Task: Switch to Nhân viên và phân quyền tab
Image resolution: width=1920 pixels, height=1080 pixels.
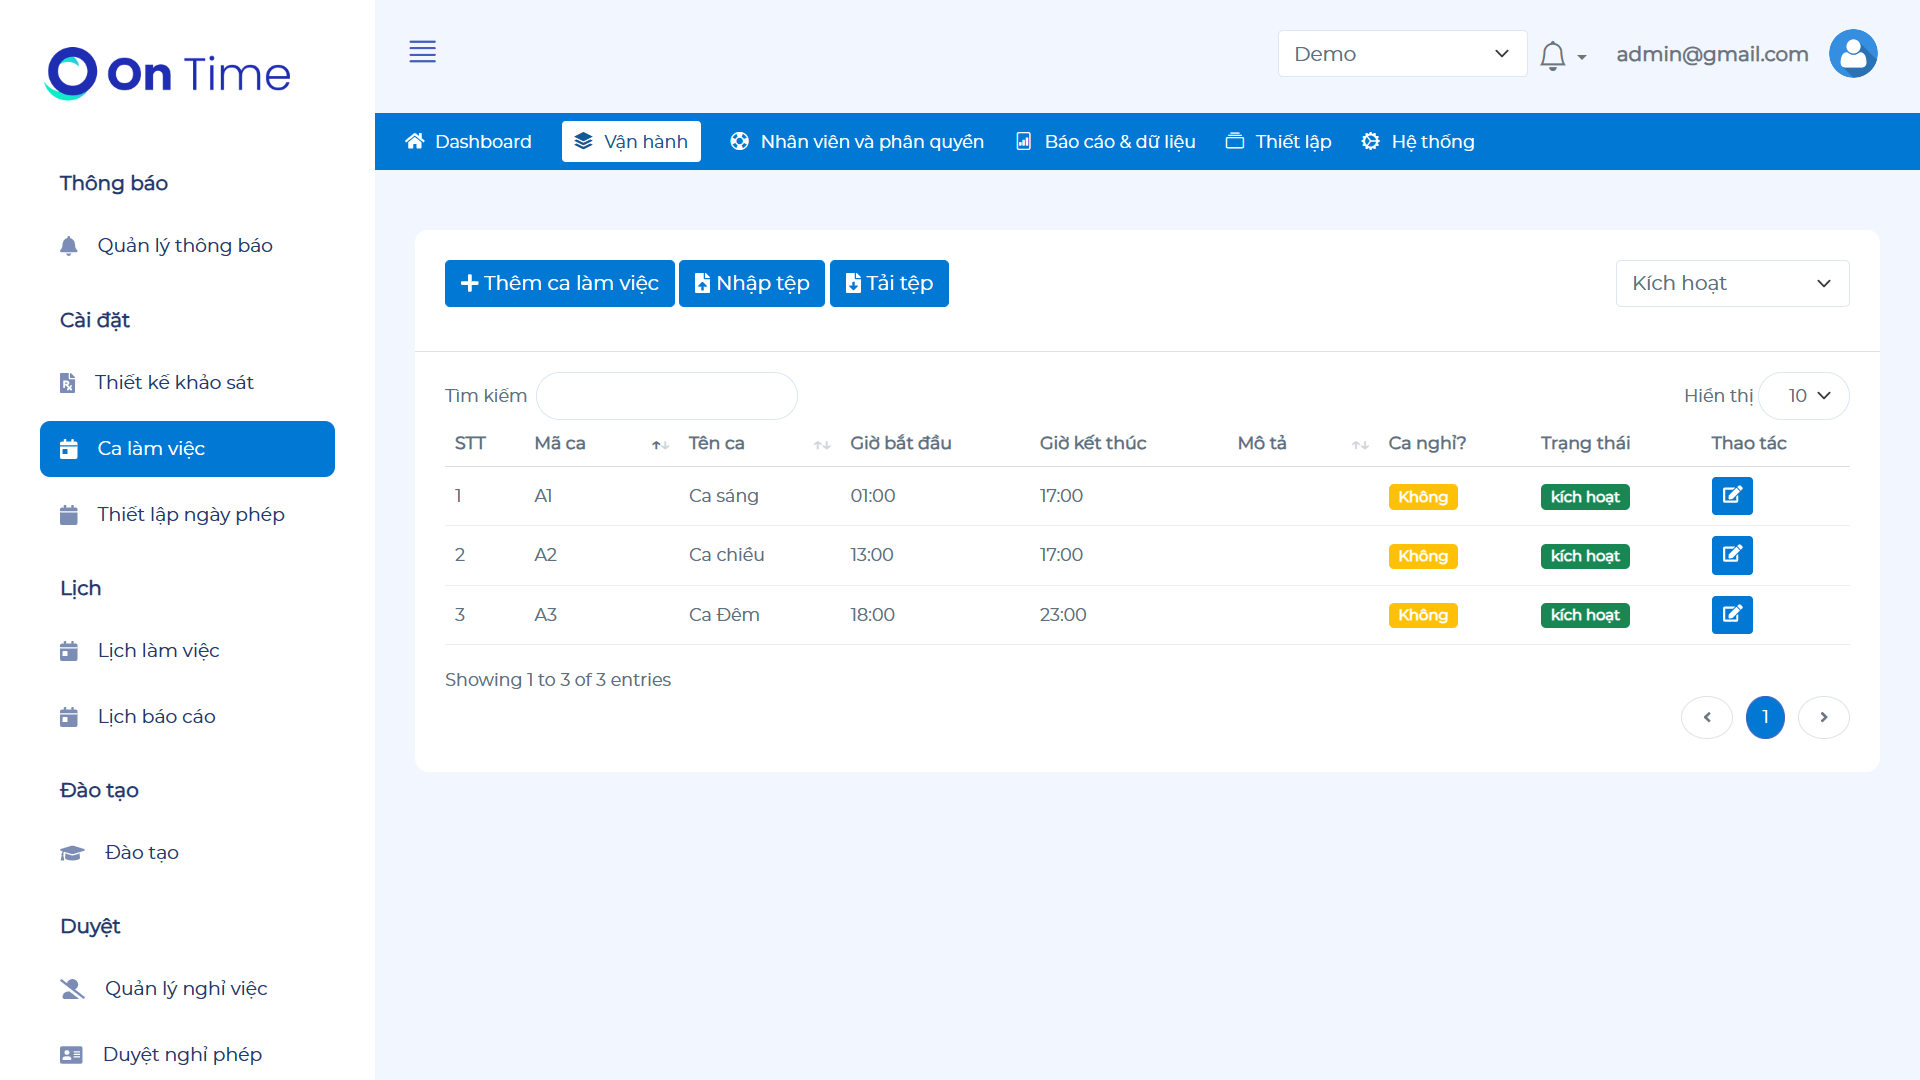Action: [857, 142]
